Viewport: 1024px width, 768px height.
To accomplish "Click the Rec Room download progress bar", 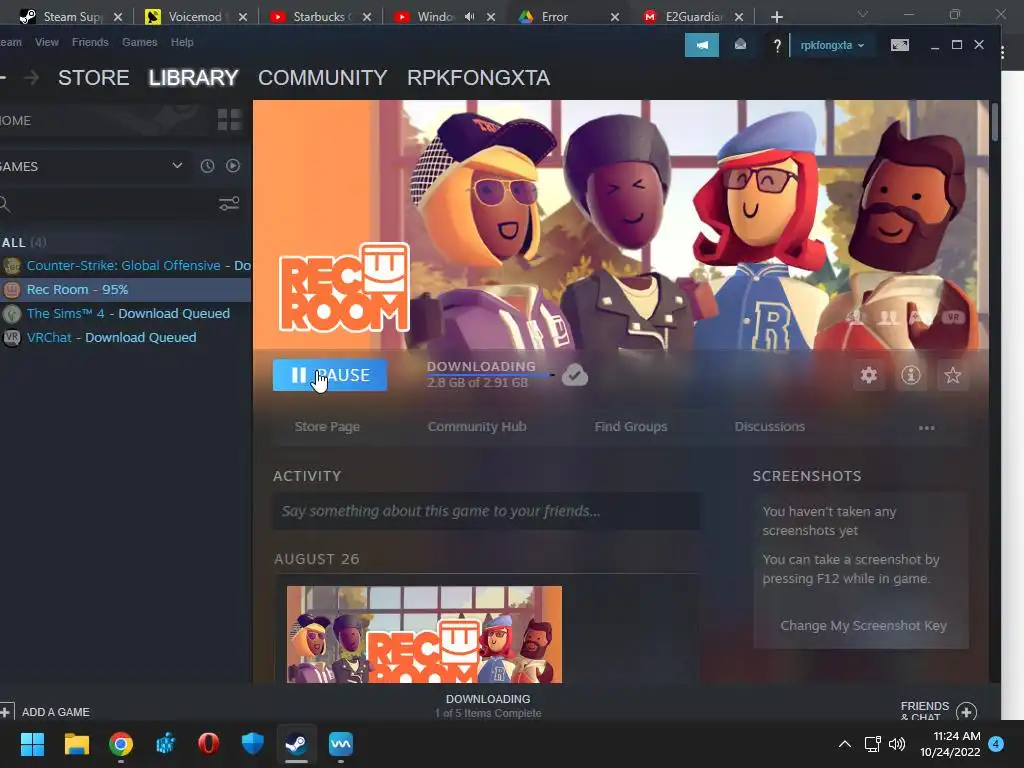I will pos(490,375).
